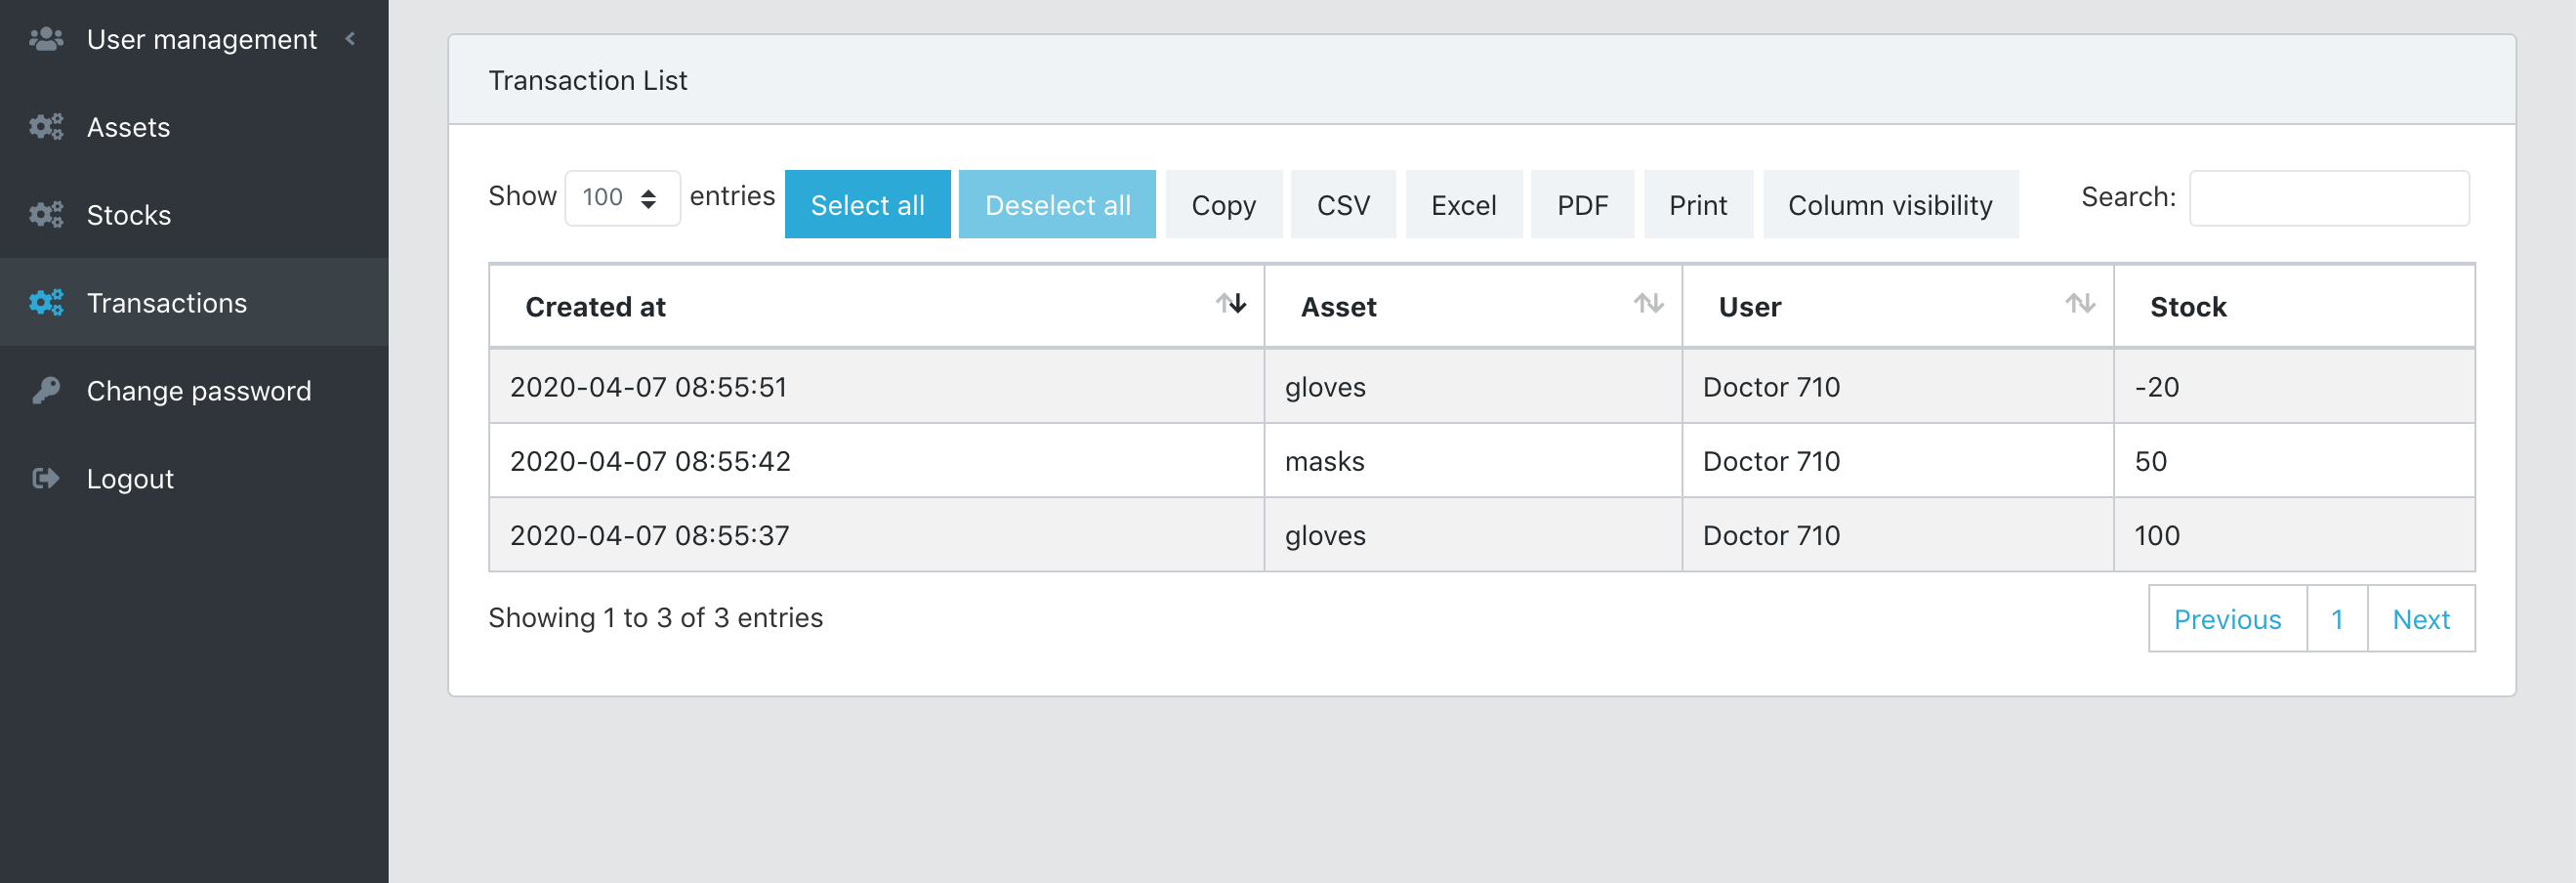The width and height of the screenshot is (2576, 883).
Task: Open Change password page
Action: click(194, 390)
